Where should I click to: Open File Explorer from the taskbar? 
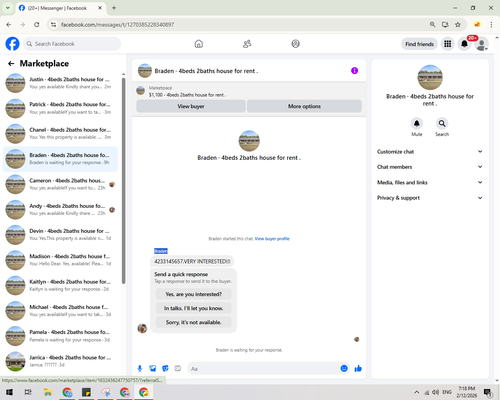click(x=48, y=392)
